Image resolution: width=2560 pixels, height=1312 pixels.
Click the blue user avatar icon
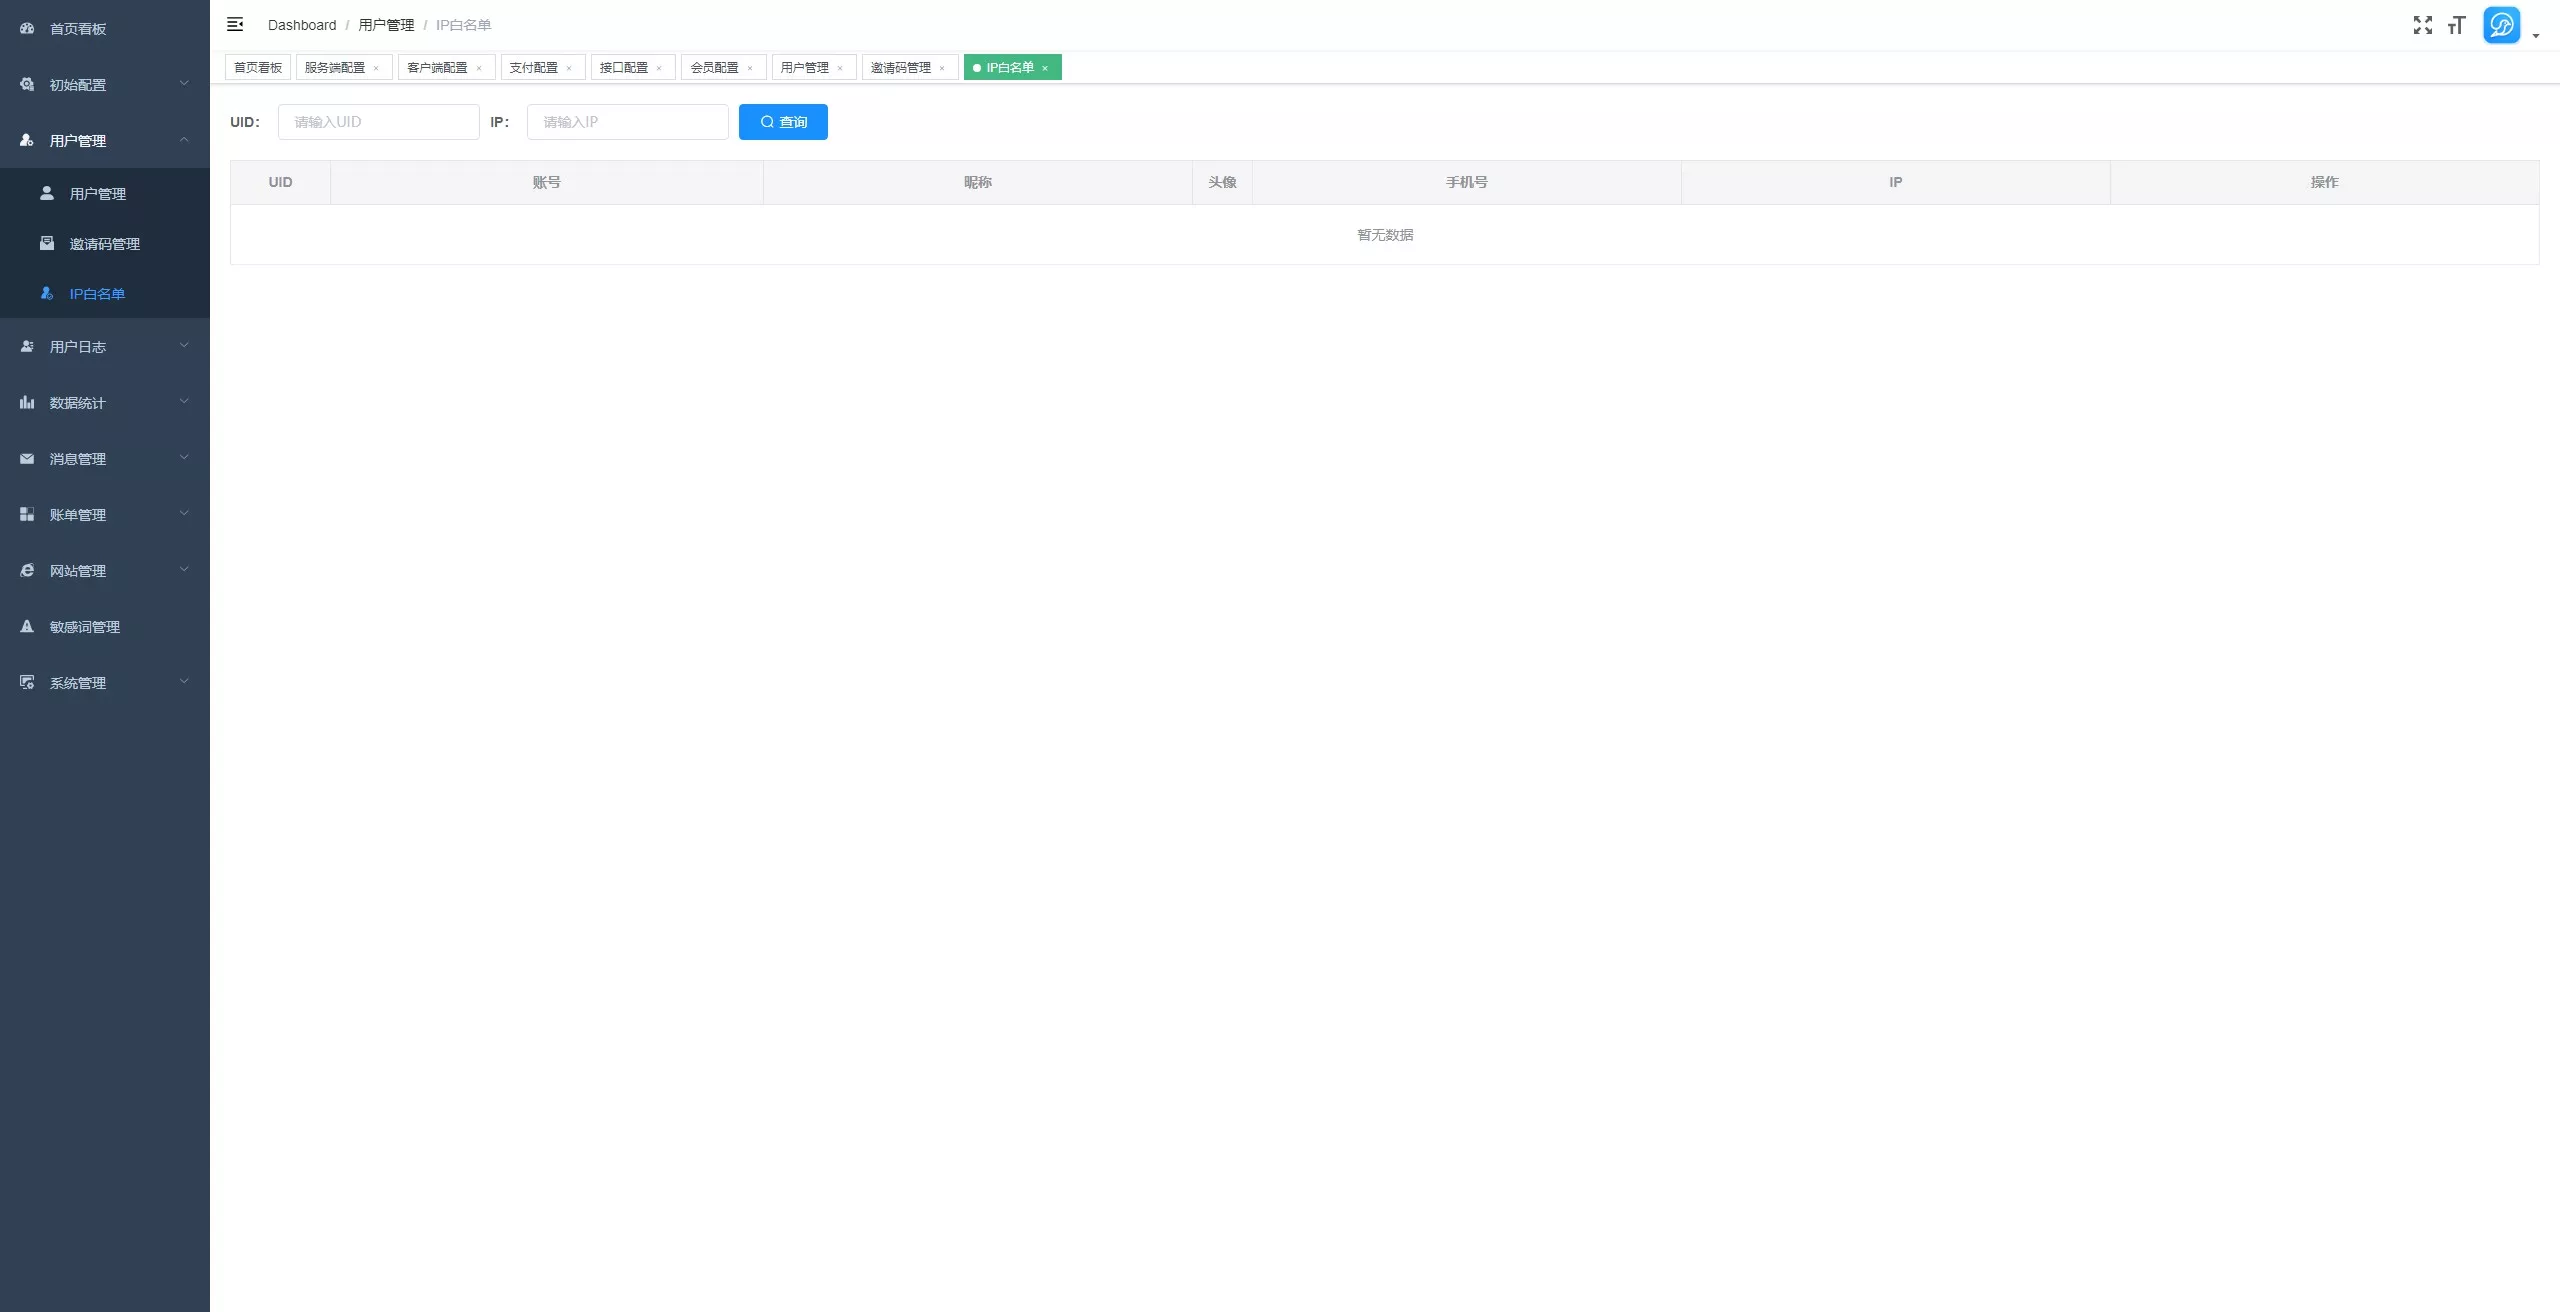pos(2501,25)
